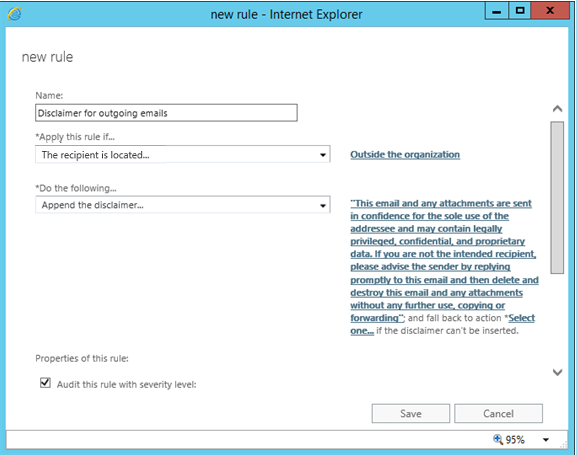
Task: Toggle Audit this rule with severity level
Action: [45, 383]
